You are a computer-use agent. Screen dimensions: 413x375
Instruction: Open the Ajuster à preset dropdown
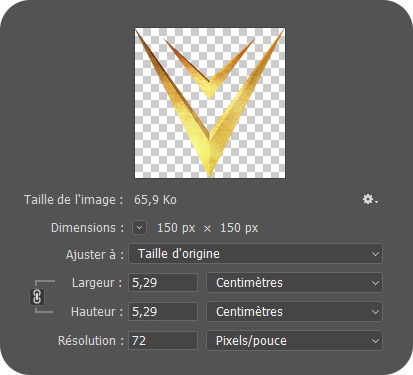(x=256, y=254)
